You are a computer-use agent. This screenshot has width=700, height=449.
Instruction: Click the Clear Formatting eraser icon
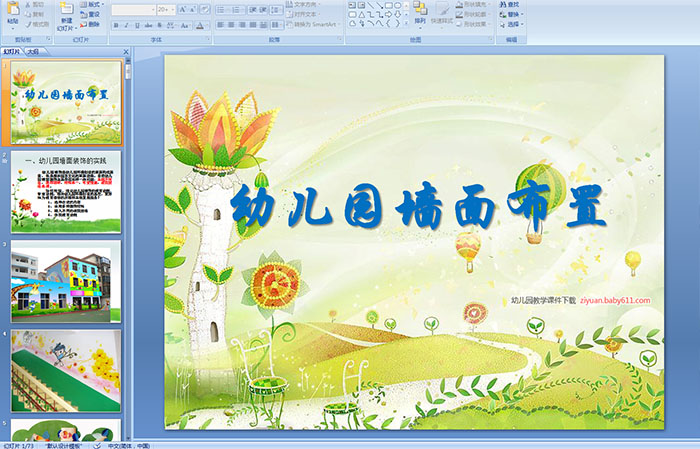pyautogui.click(x=204, y=9)
